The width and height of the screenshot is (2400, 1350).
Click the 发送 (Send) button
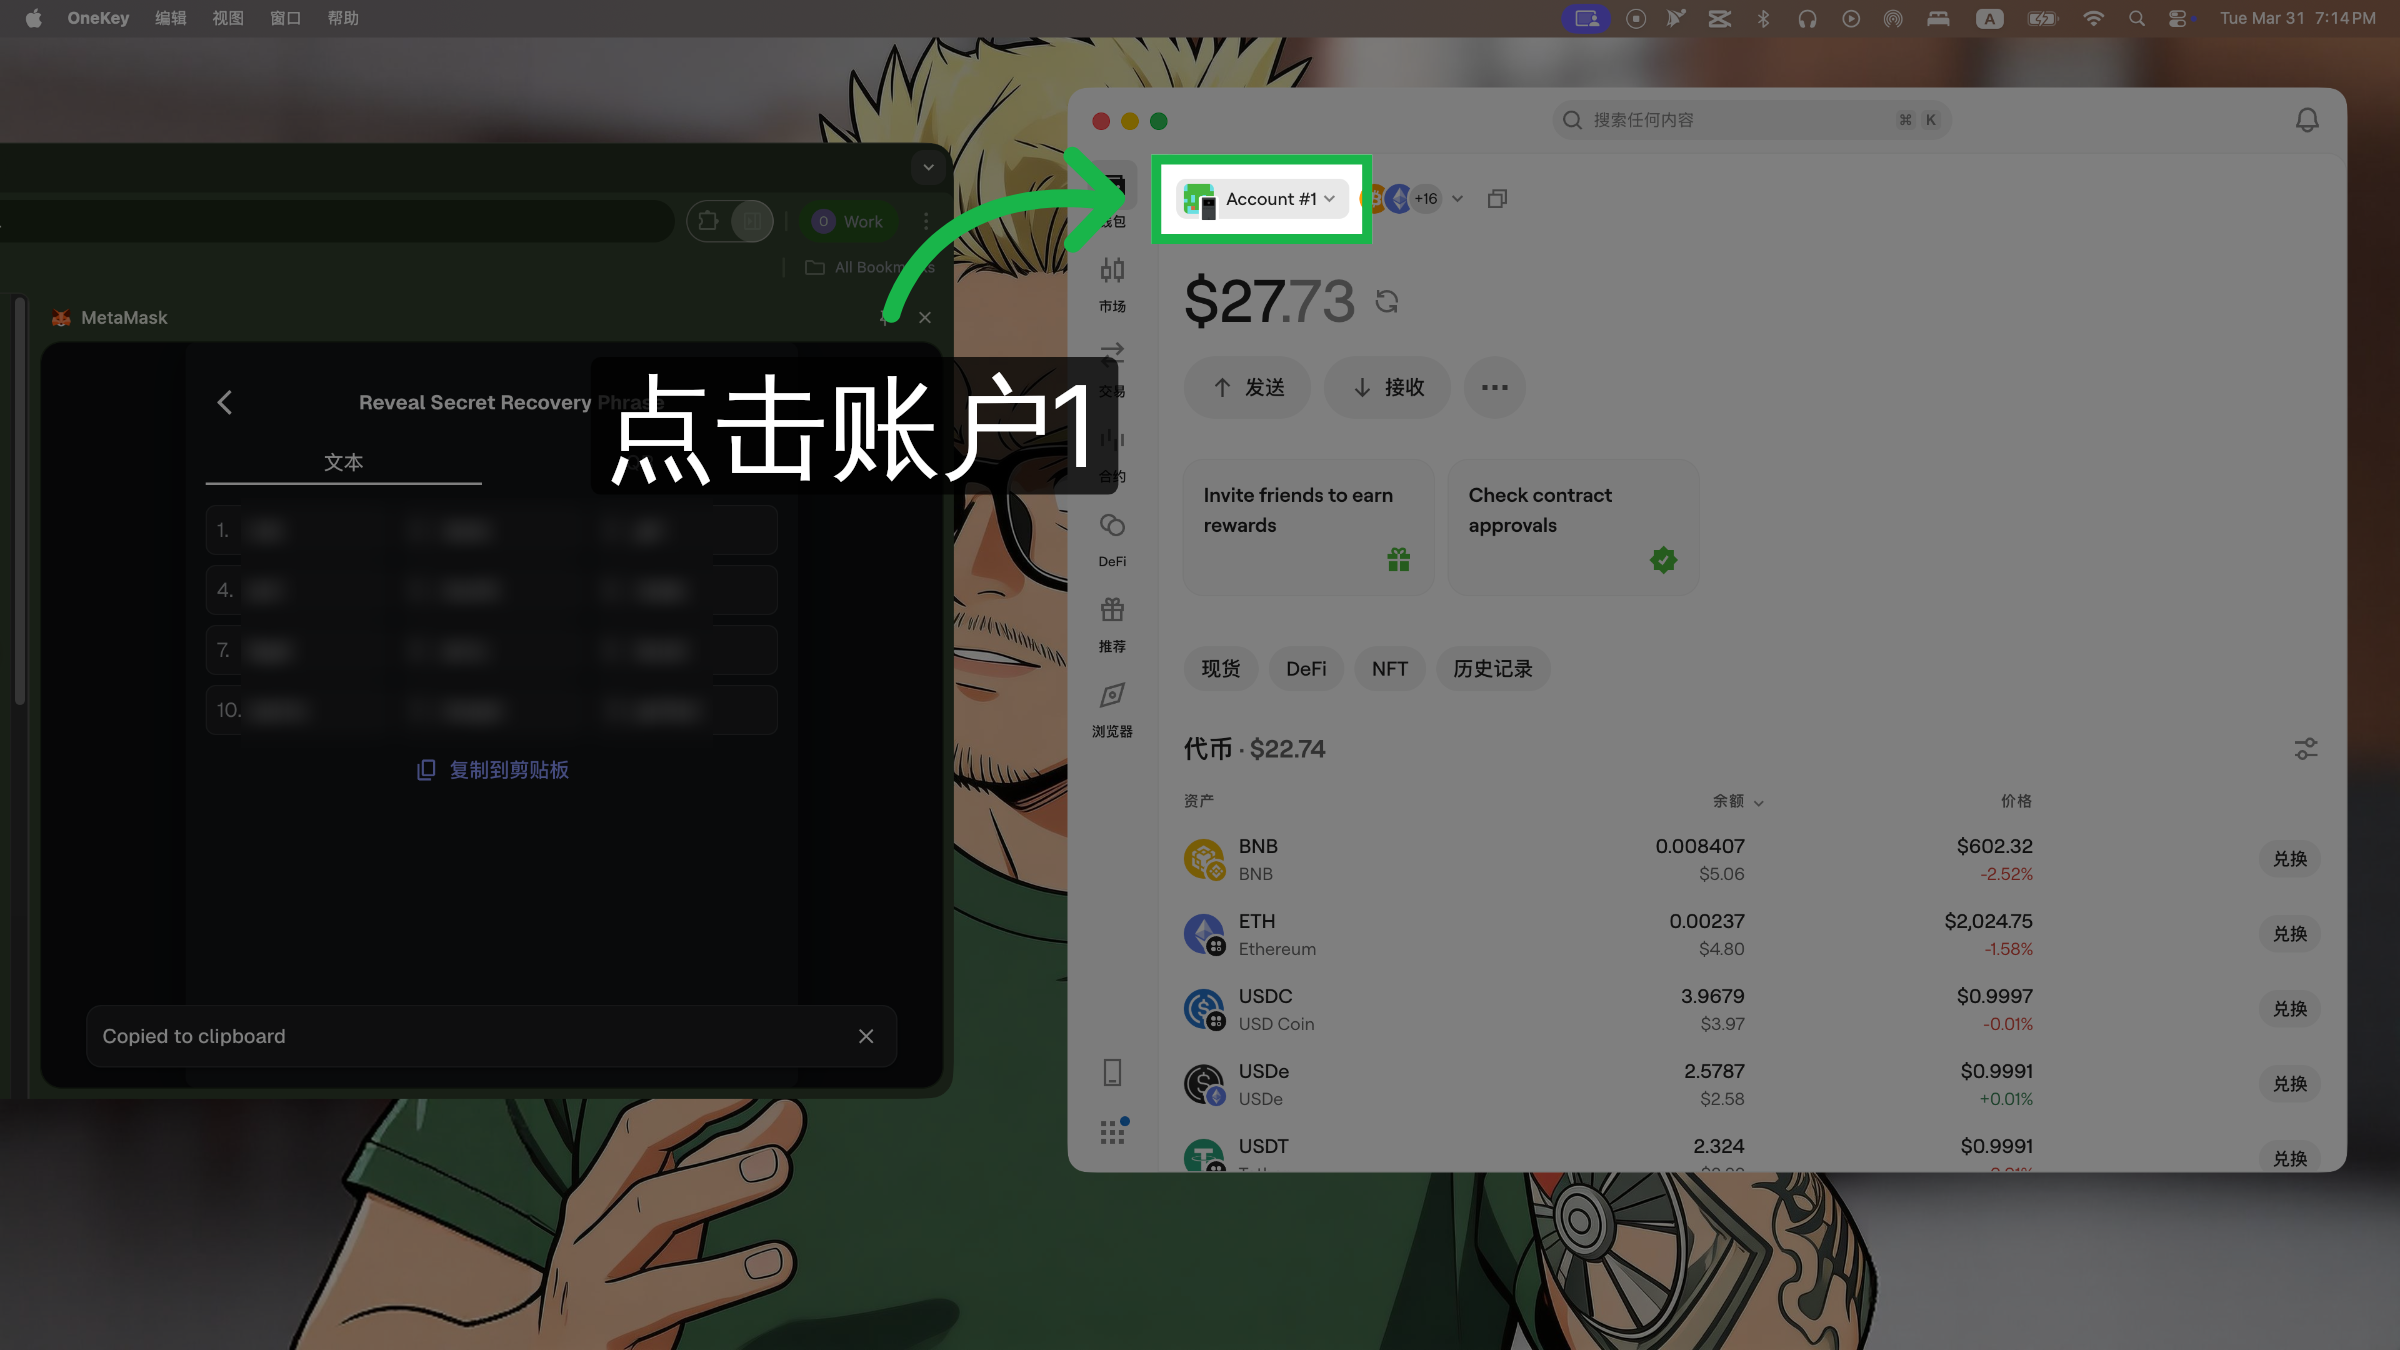pos(1247,388)
